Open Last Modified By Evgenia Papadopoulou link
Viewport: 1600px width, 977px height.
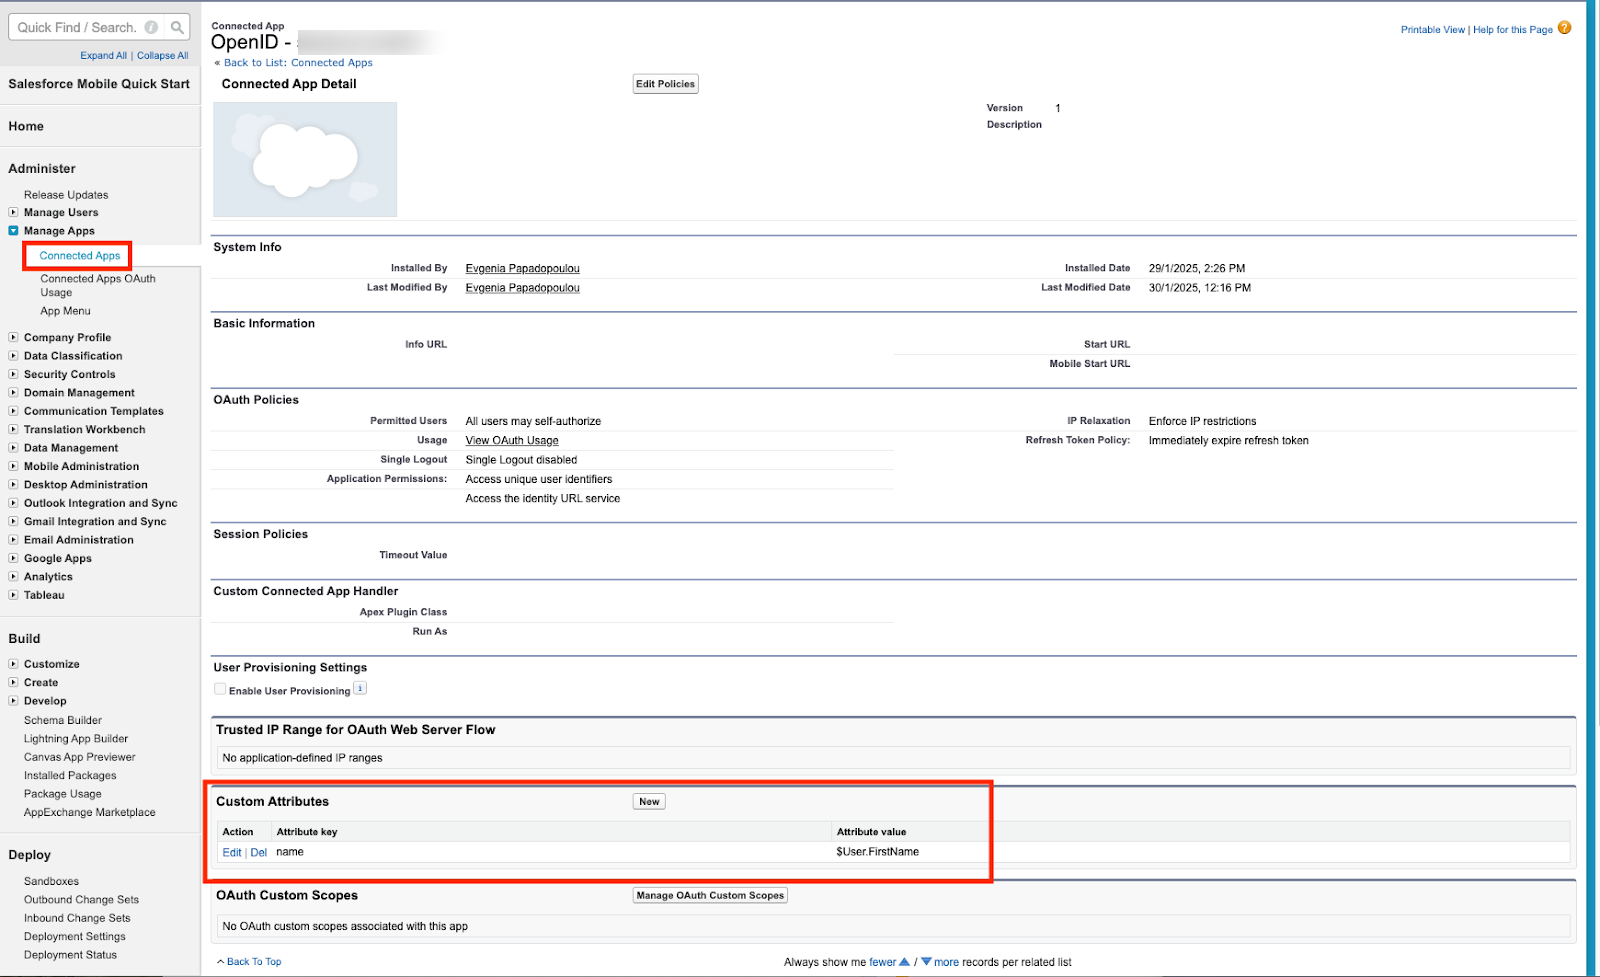click(522, 288)
